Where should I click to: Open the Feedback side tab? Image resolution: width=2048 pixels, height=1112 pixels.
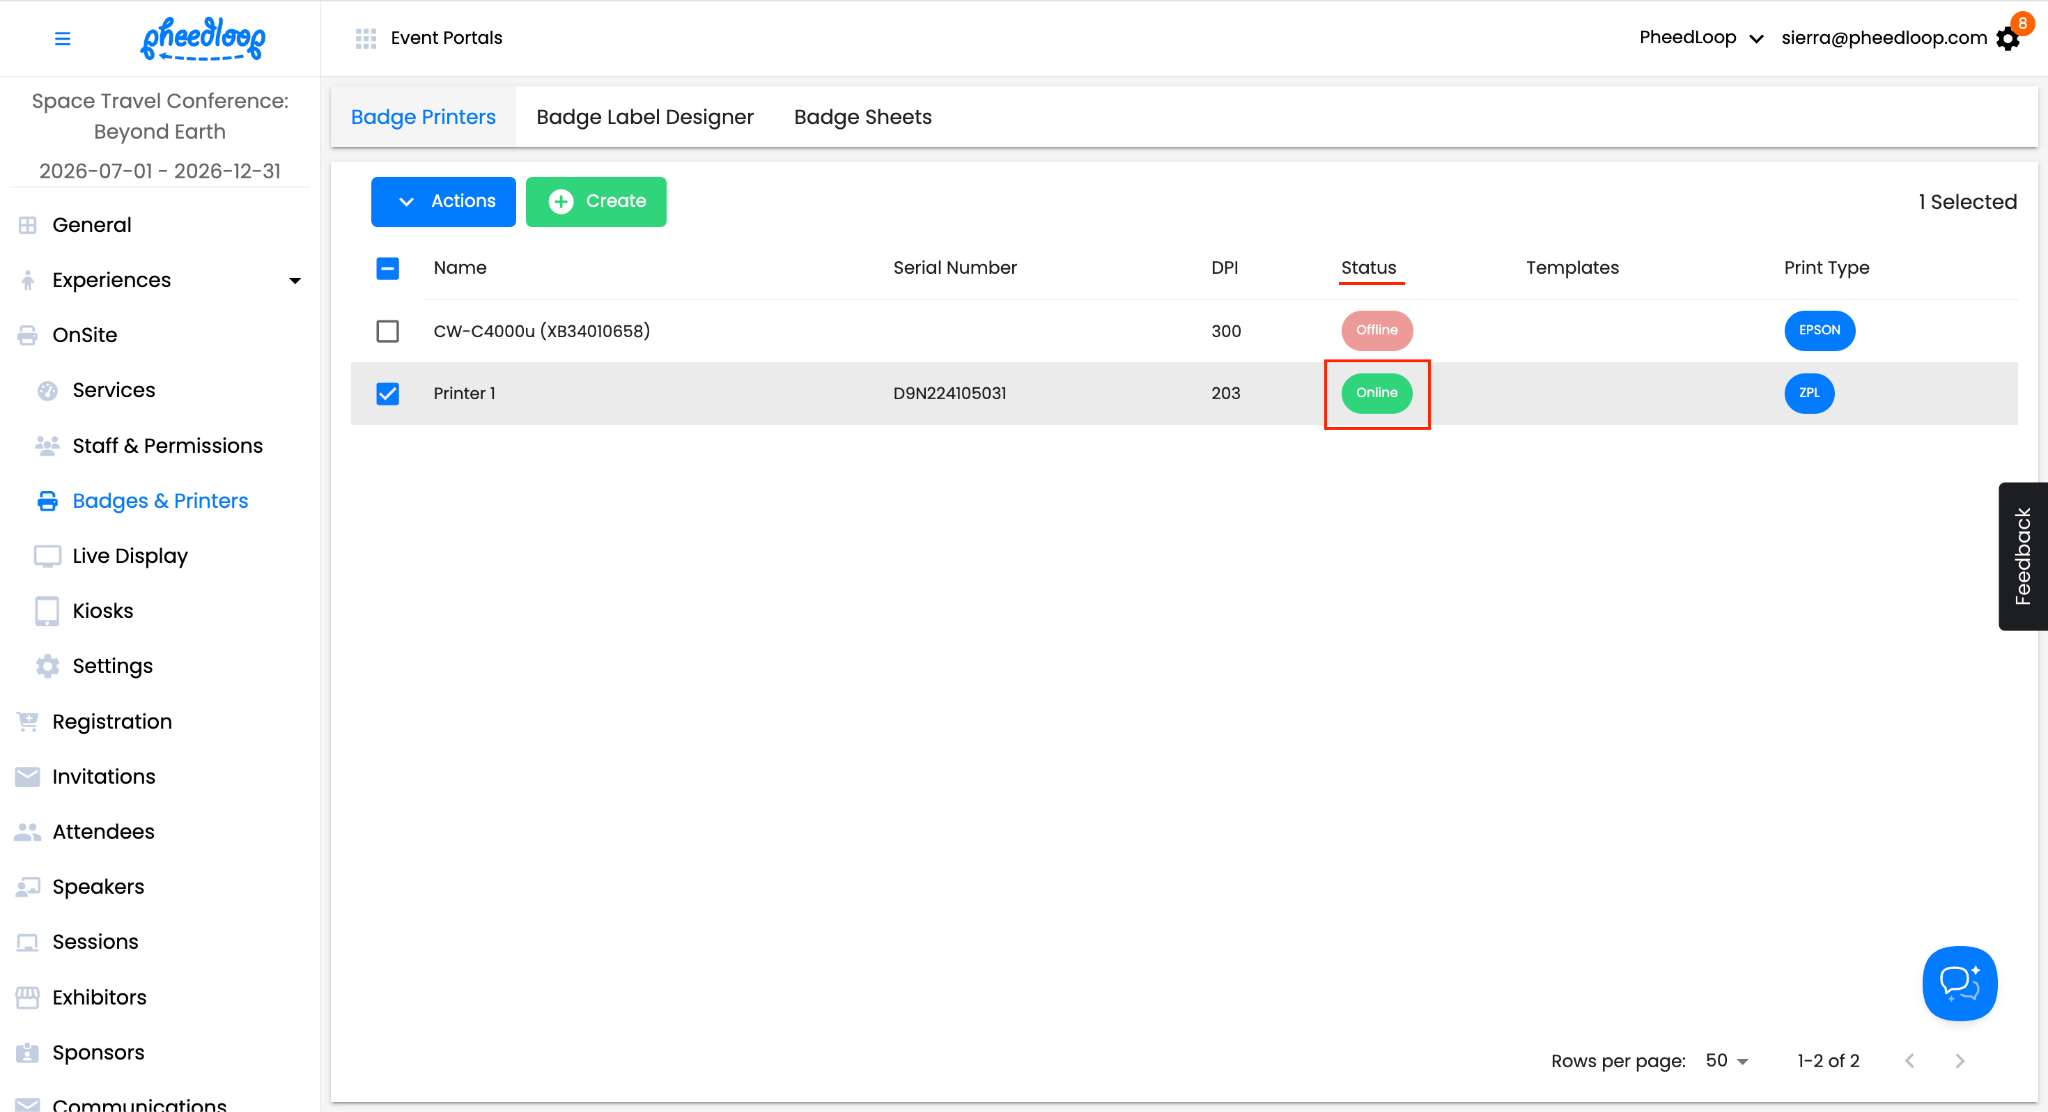[x=2023, y=556]
